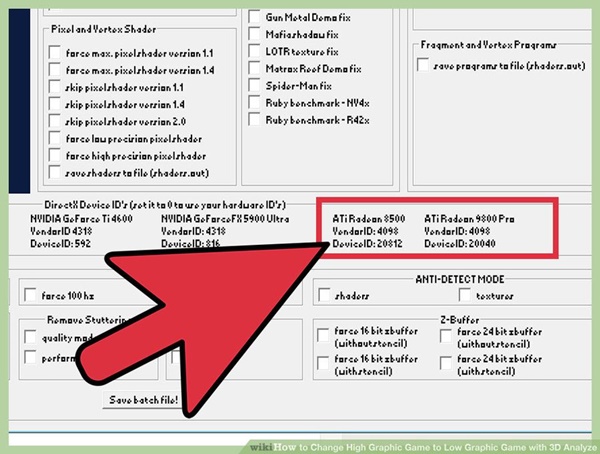Click the ANTI-DETECT MODE group heading

click(460, 279)
